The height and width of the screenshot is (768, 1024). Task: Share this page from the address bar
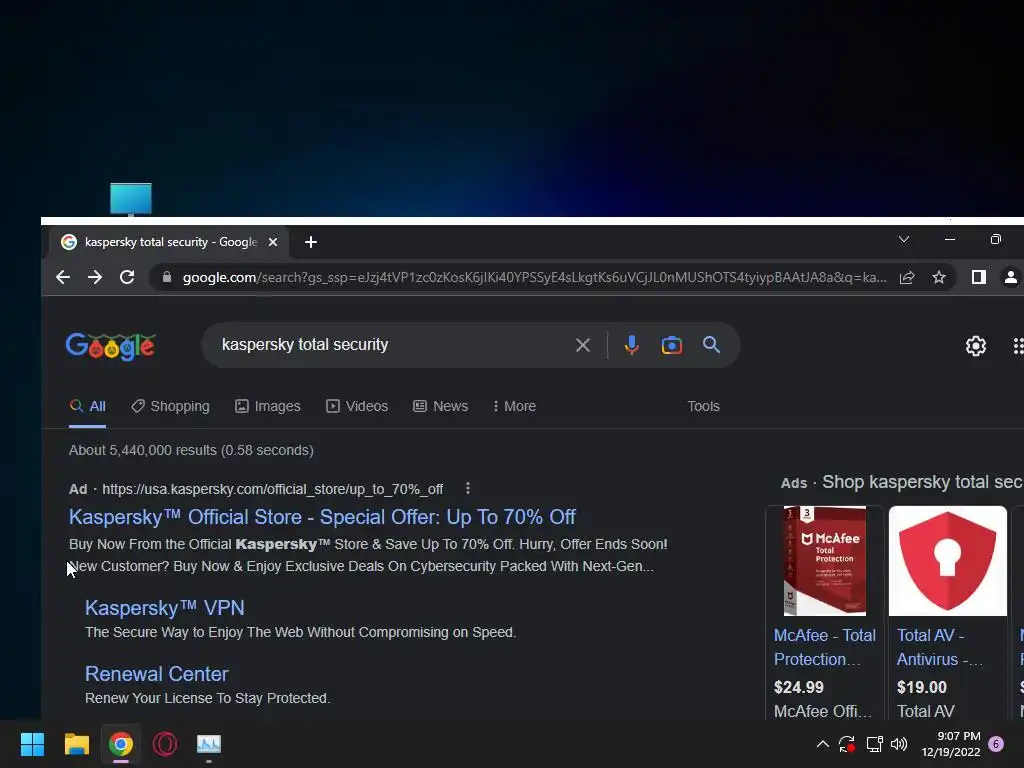[906, 278]
